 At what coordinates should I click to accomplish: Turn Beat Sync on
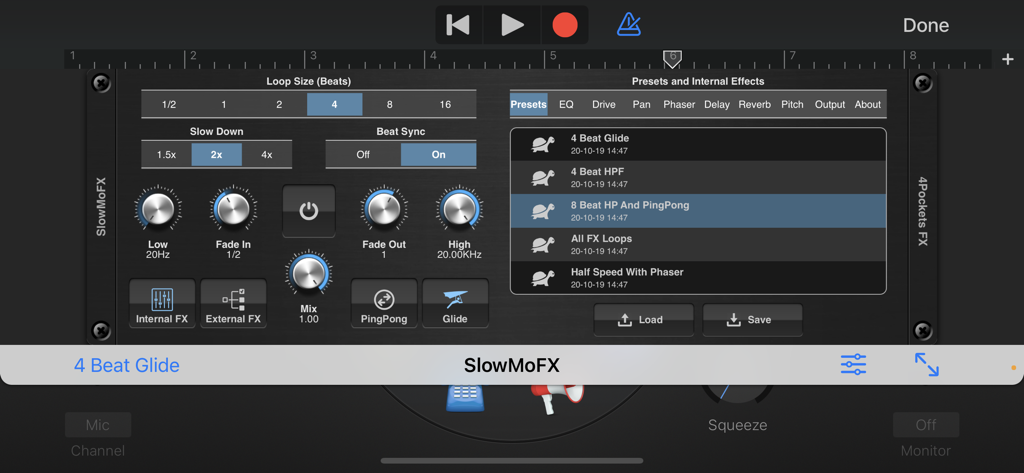point(438,155)
